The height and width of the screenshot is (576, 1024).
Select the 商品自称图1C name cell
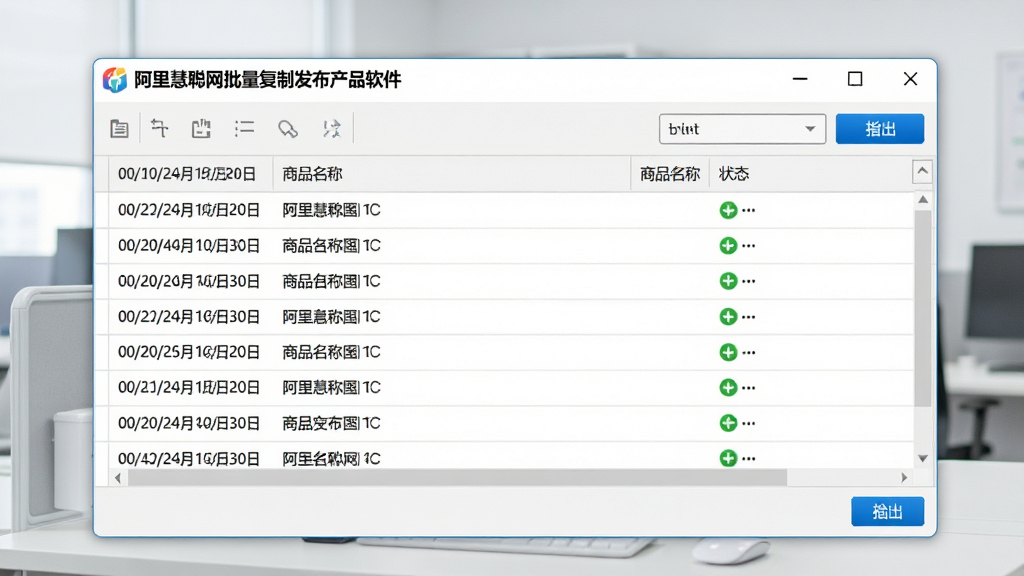click(x=331, y=281)
